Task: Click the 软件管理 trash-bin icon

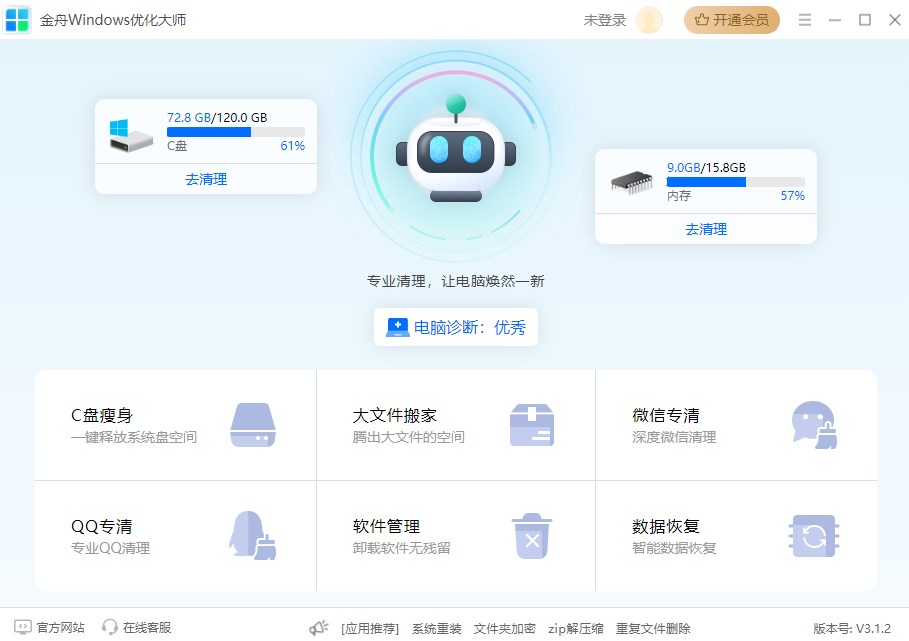Action: pos(533,537)
